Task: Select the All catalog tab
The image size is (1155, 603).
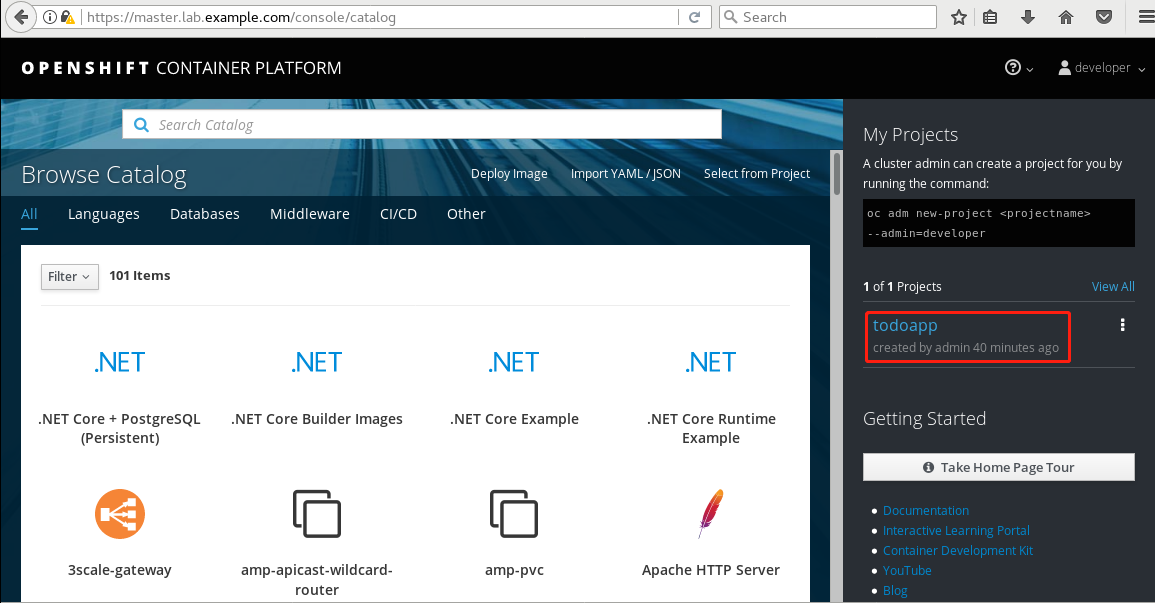Action: 29,214
